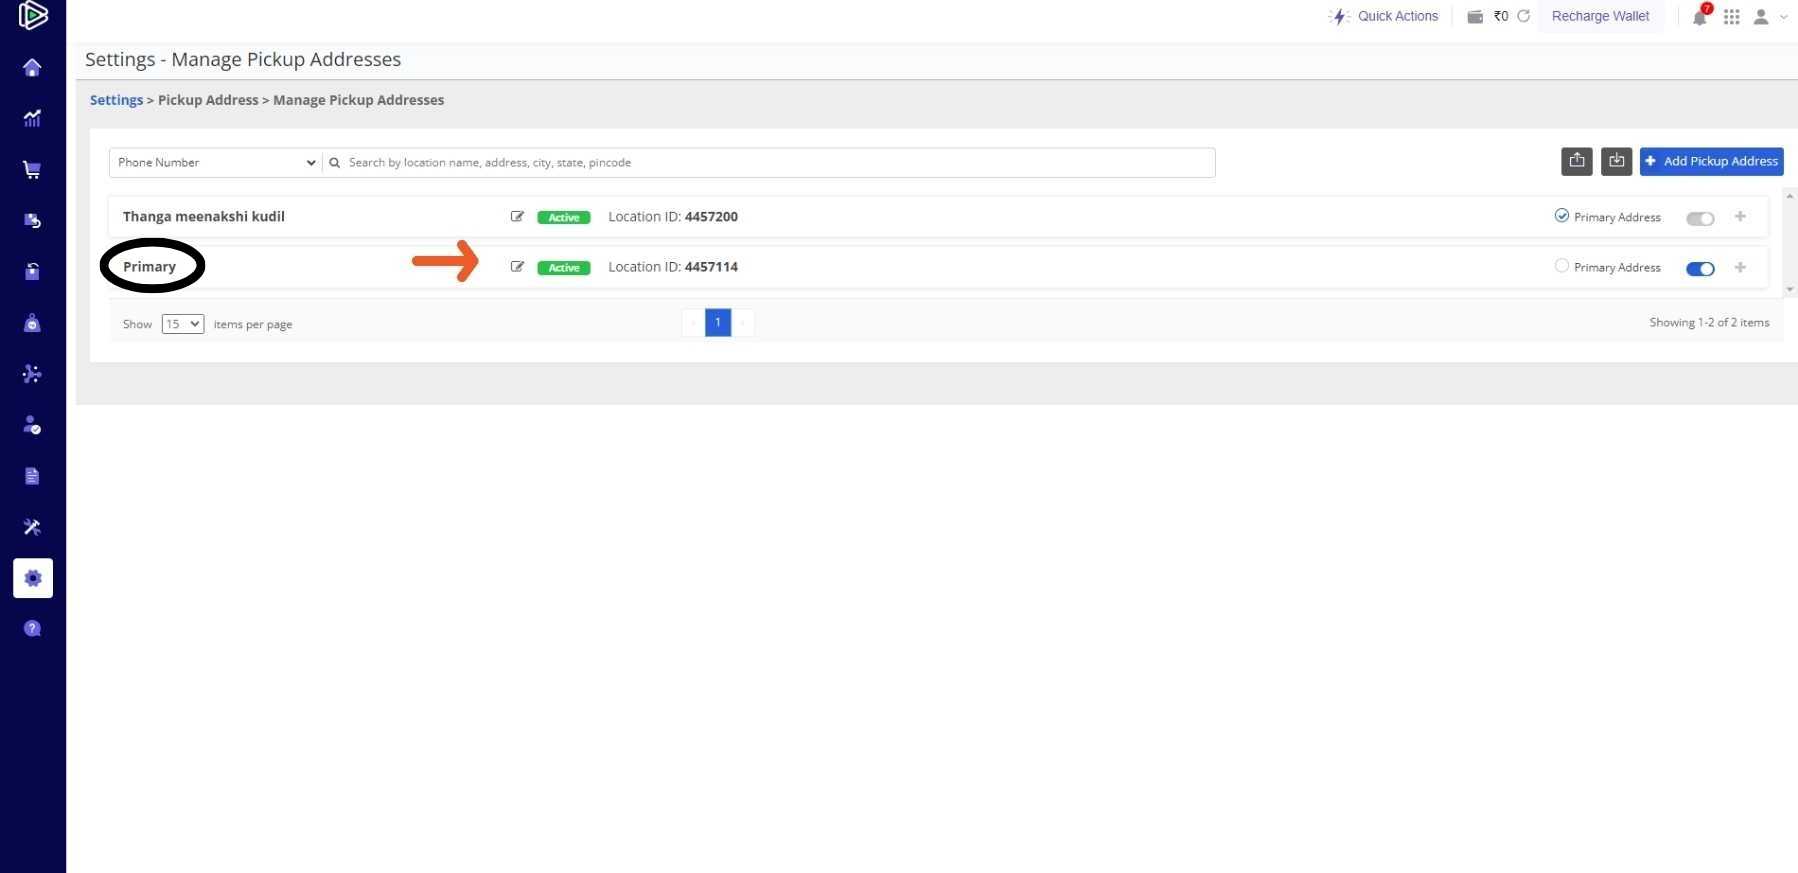The height and width of the screenshot is (873, 1798).
Task: Toggle the active switch for location 4457114
Action: 1700,268
